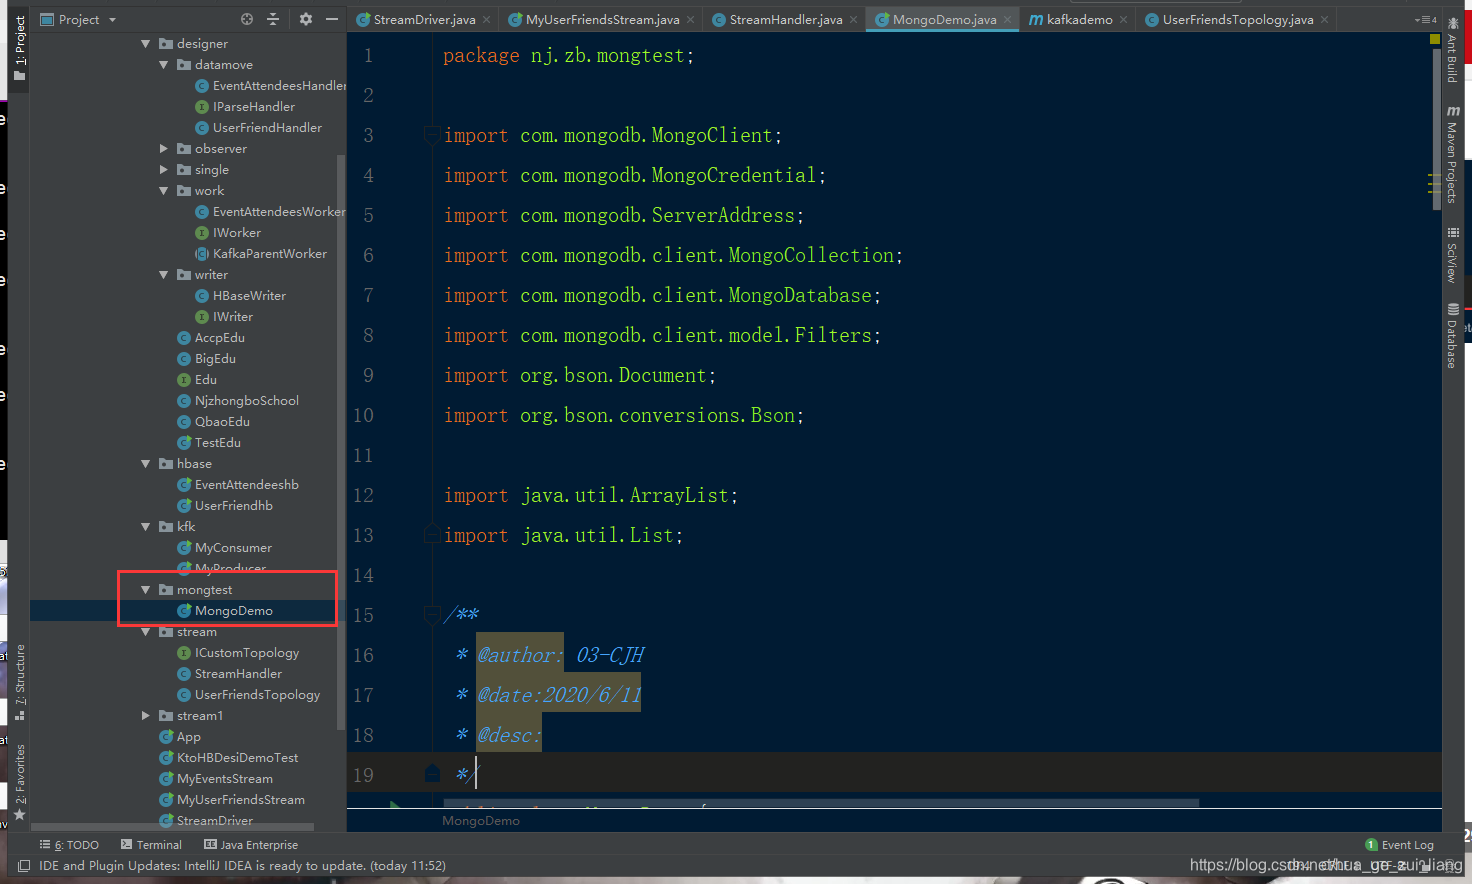Image resolution: width=1472 pixels, height=884 pixels.
Task: Select HBaseWriter class
Action: pyautogui.click(x=240, y=296)
